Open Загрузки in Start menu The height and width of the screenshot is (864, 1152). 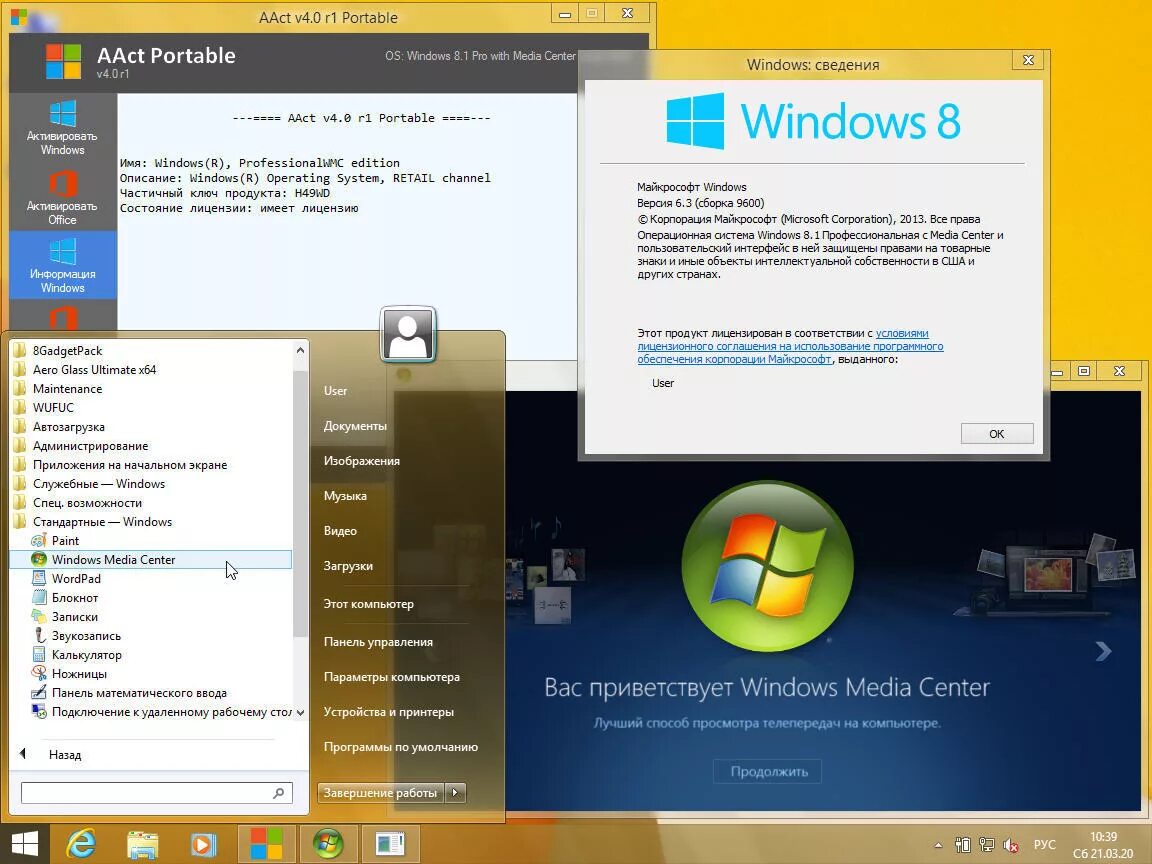pyautogui.click(x=348, y=566)
